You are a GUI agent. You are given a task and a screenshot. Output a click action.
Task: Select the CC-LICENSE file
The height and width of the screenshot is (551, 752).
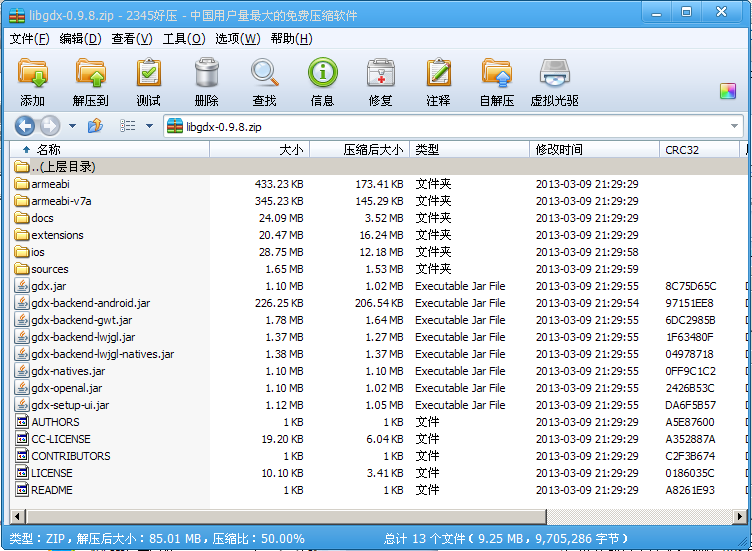[61, 439]
